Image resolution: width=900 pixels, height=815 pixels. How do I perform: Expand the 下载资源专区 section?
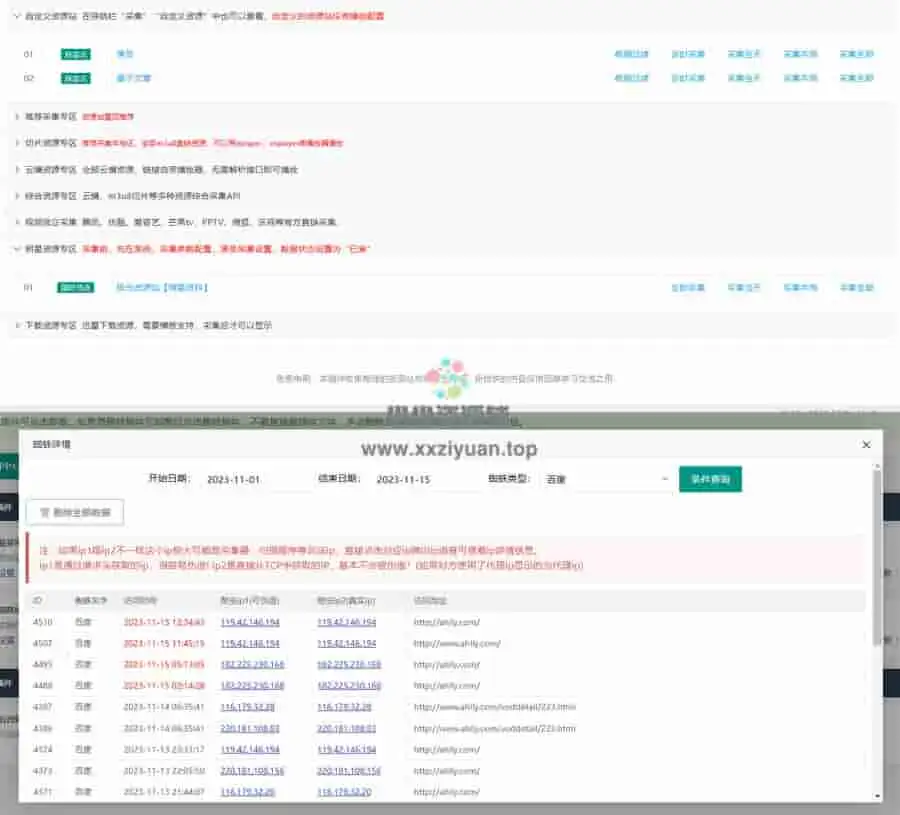(16, 325)
